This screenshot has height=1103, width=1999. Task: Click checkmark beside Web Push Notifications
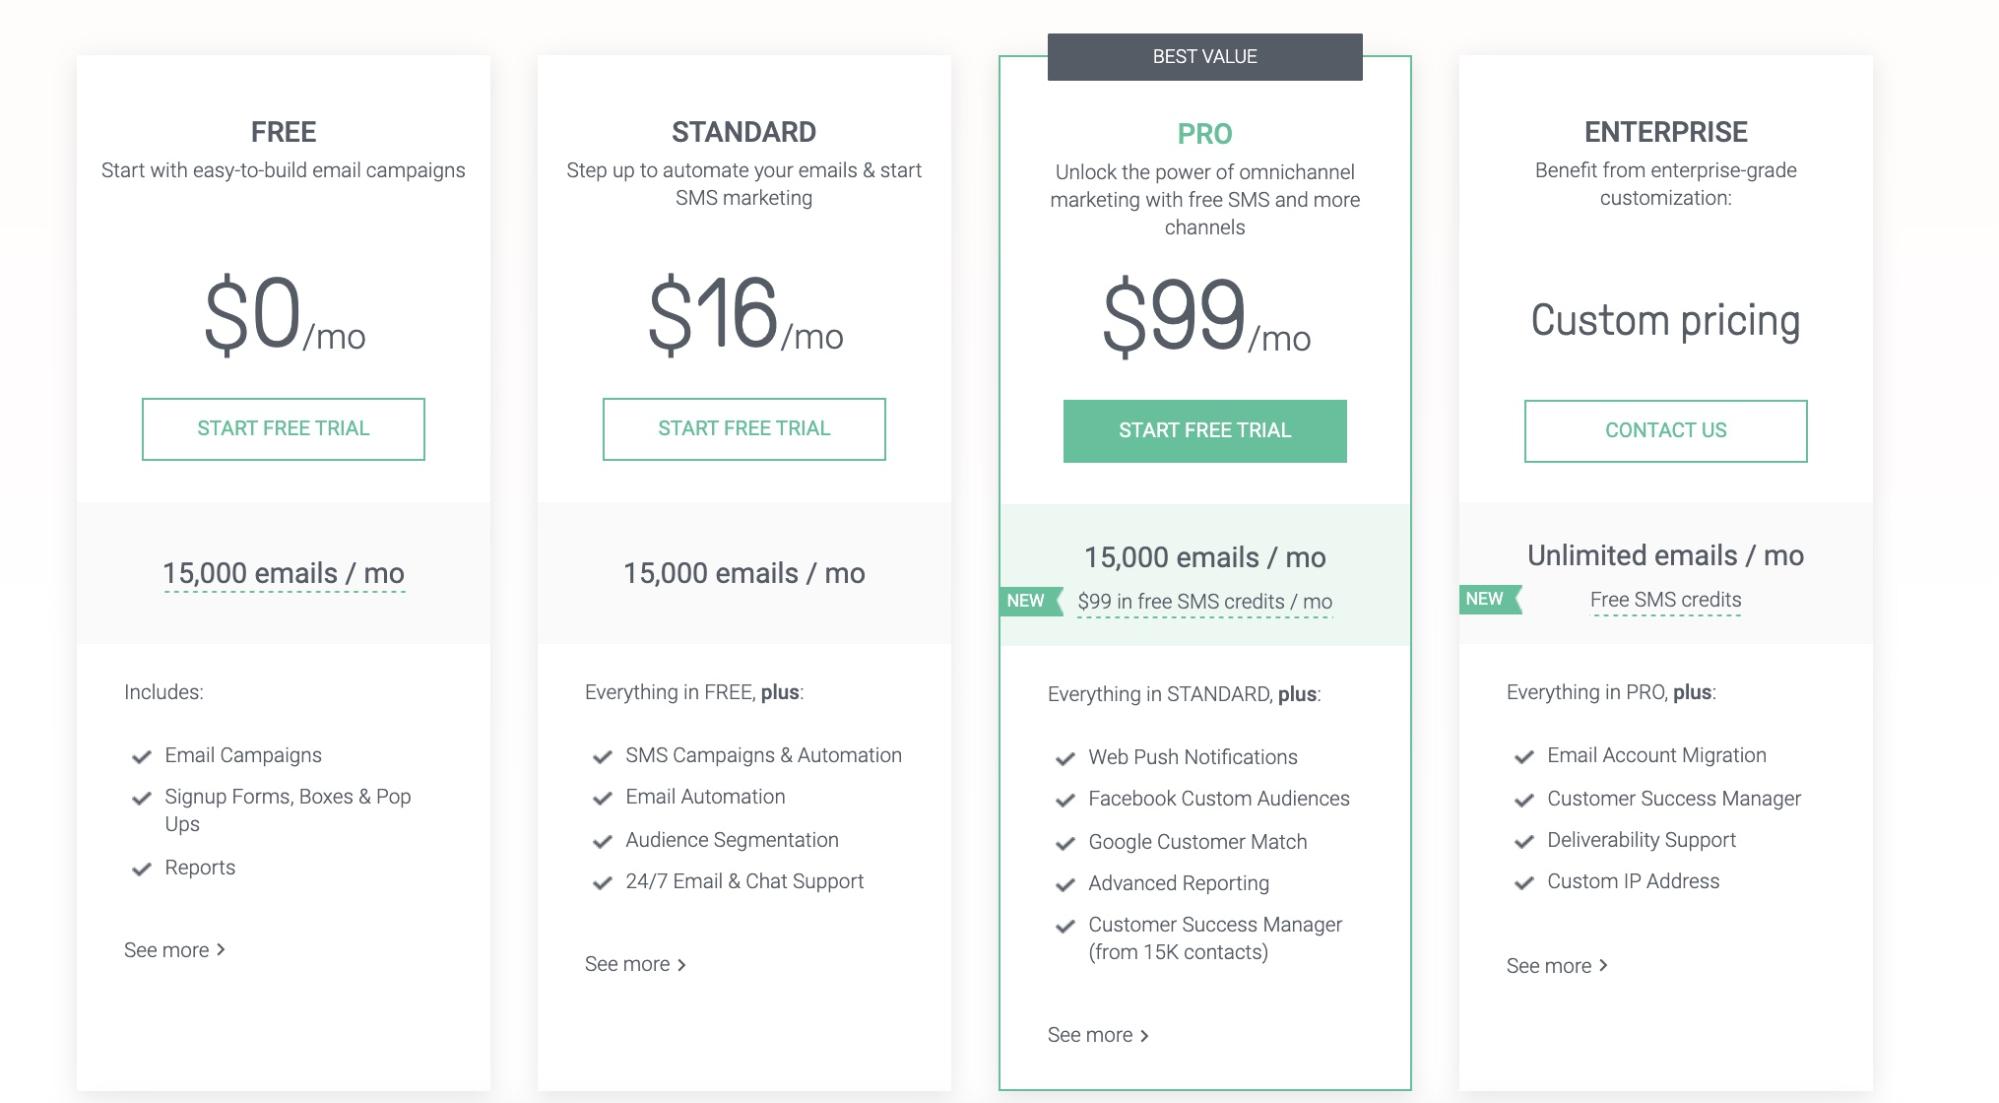point(1065,759)
